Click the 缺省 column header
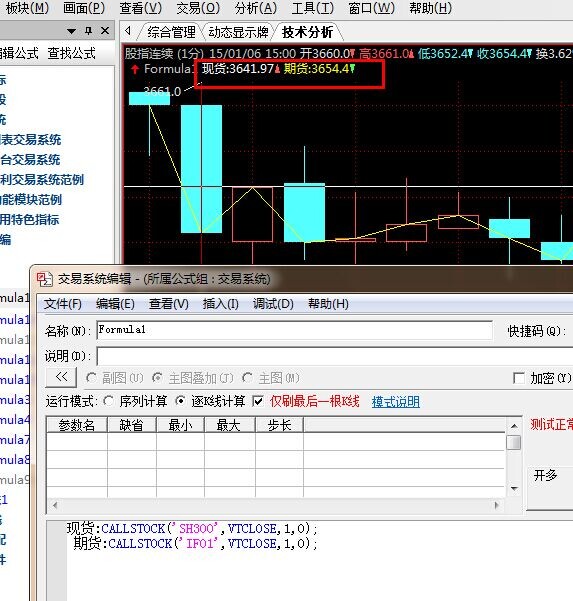The width and height of the screenshot is (573, 601). (x=131, y=425)
